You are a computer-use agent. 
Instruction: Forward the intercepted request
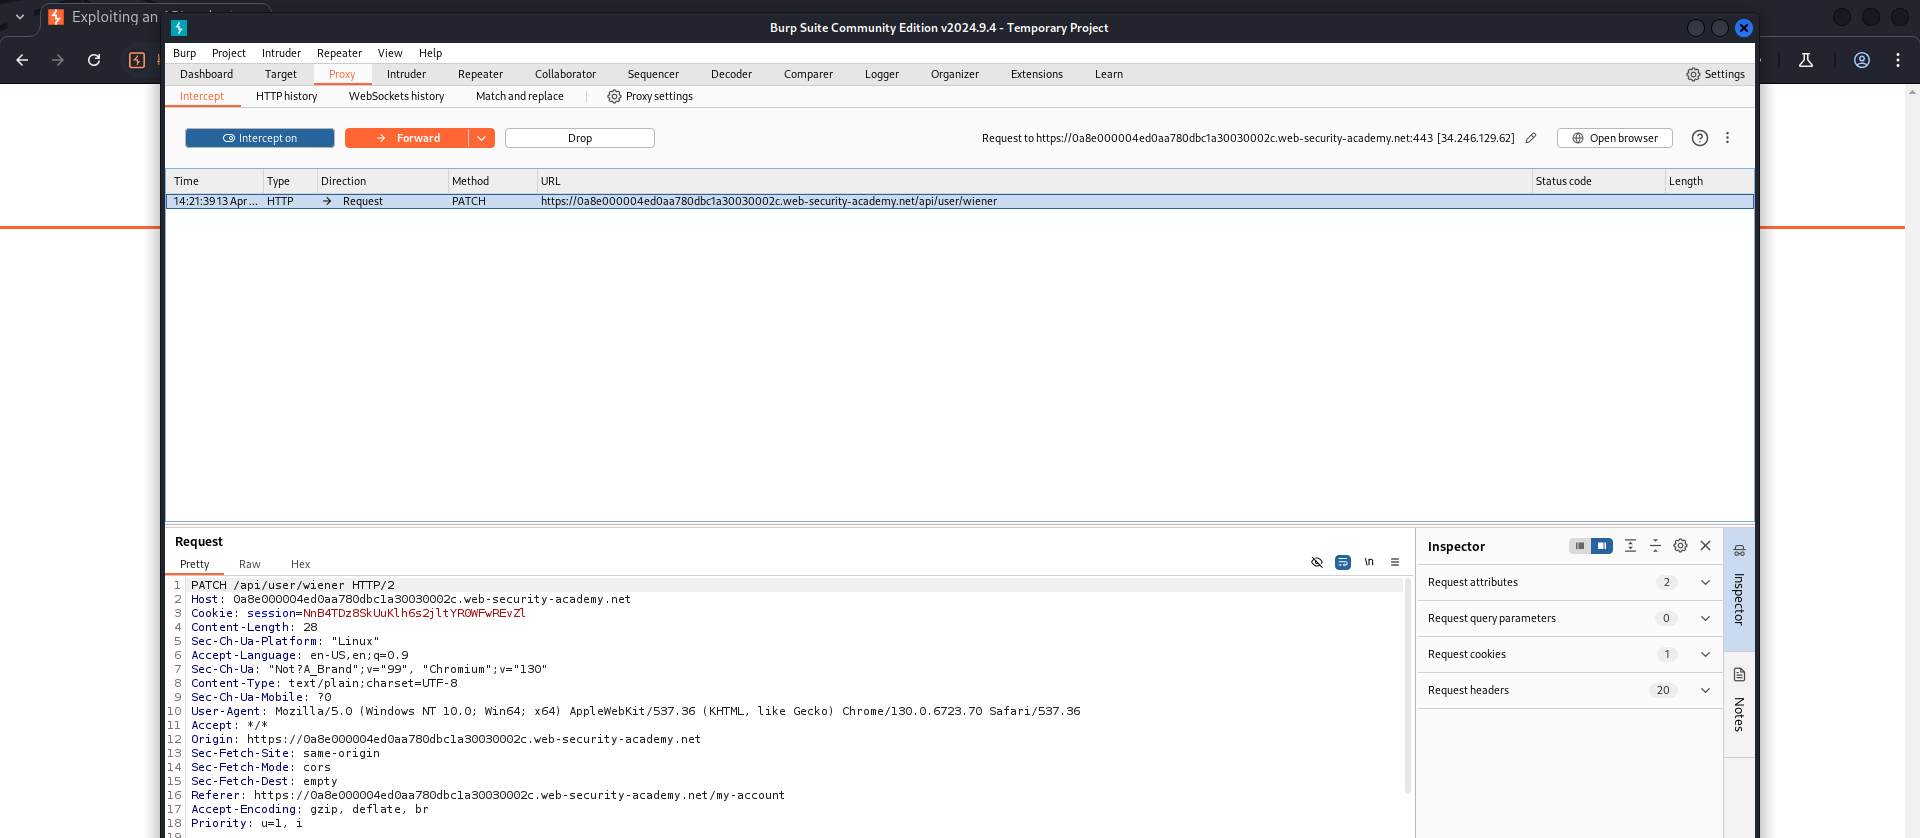[x=407, y=138]
